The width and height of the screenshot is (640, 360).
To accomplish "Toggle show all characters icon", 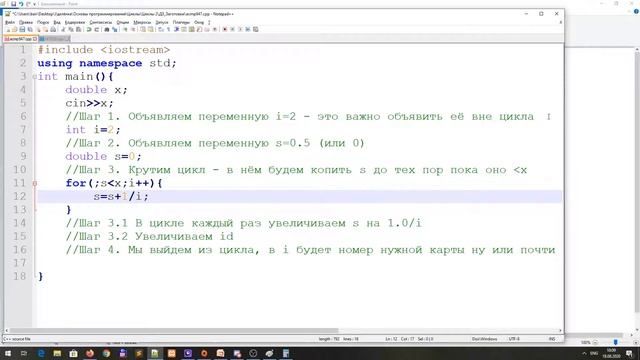I will (x=169, y=29).
